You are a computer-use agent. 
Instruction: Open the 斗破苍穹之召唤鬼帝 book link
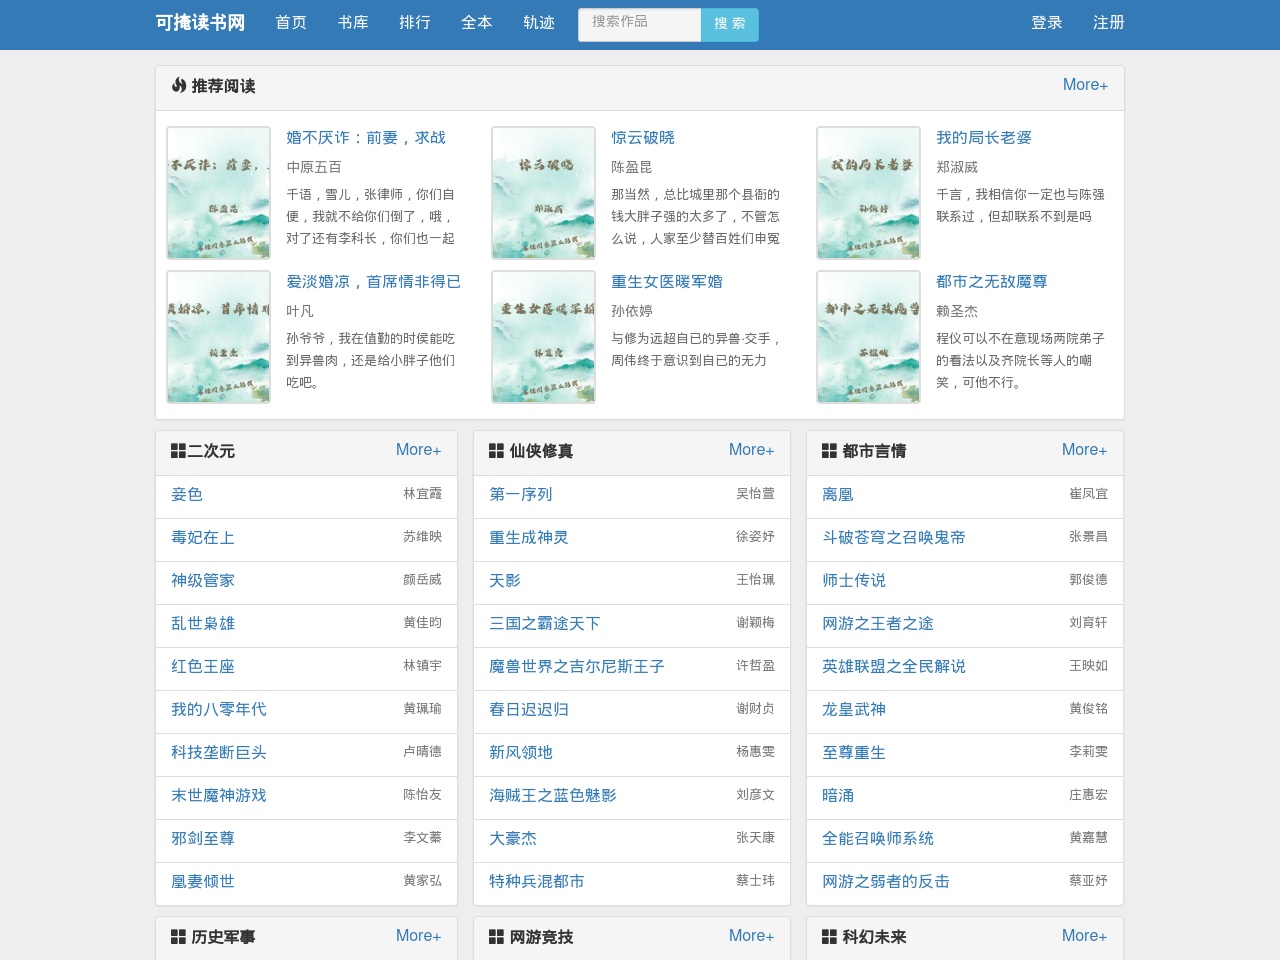(x=894, y=537)
